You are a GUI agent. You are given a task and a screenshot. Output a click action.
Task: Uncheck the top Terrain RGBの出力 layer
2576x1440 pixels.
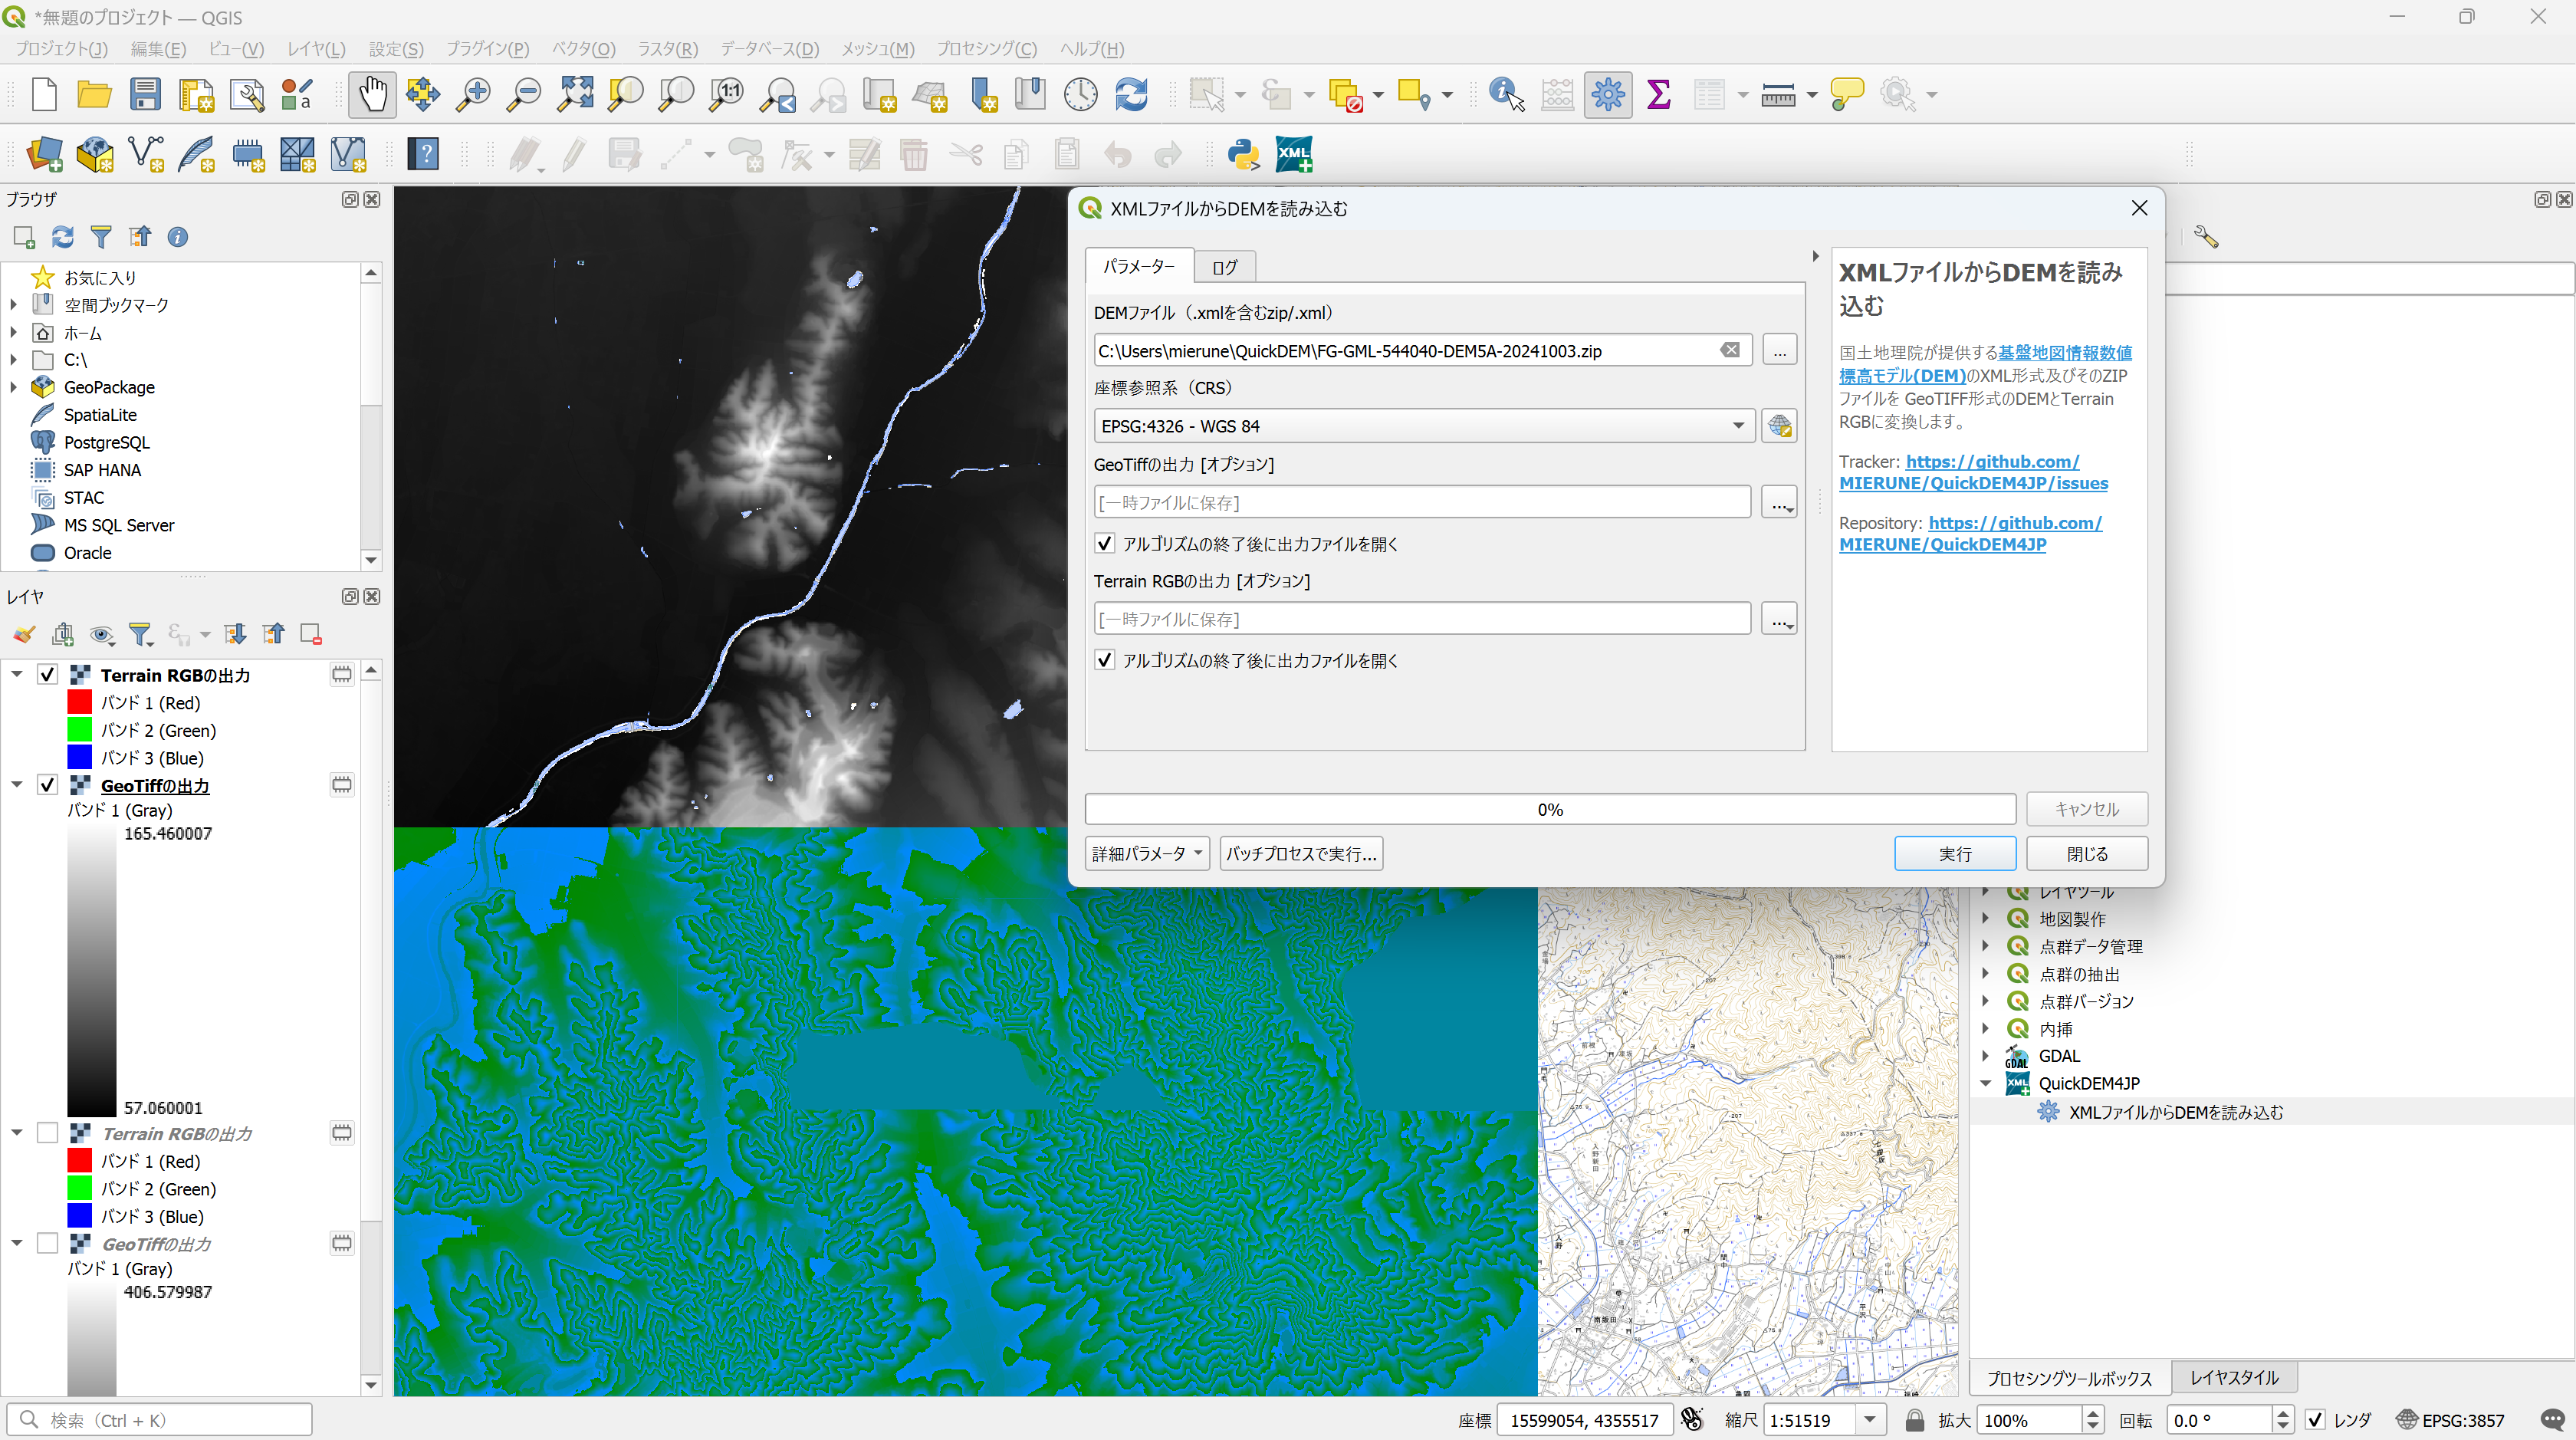pos(47,675)
